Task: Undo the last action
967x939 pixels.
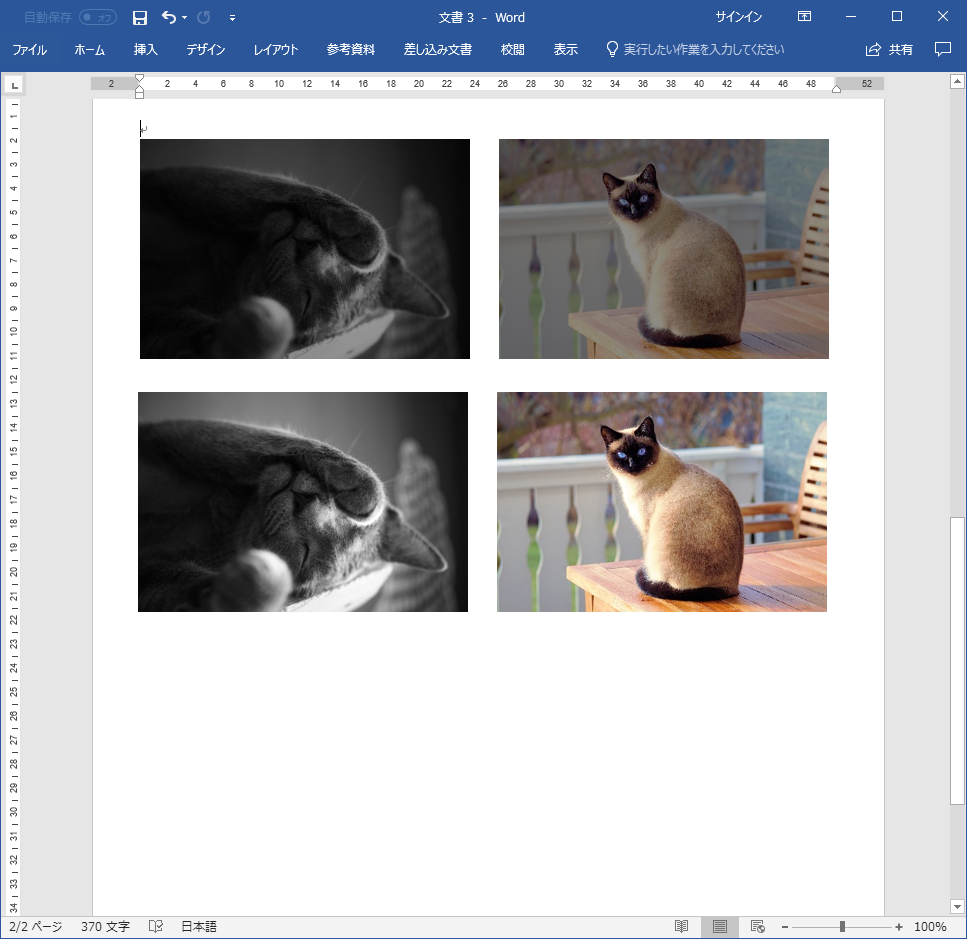Action: 168,18
